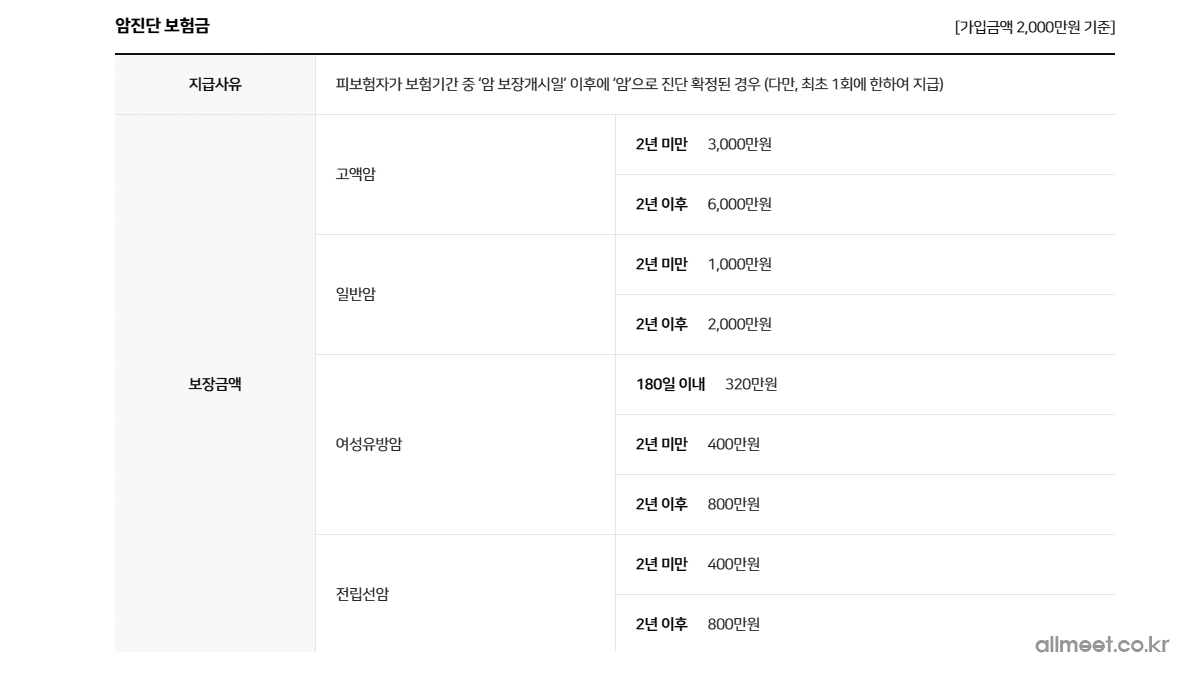
Task: Click the 지급사유 description text
Action: click(639, 84)
